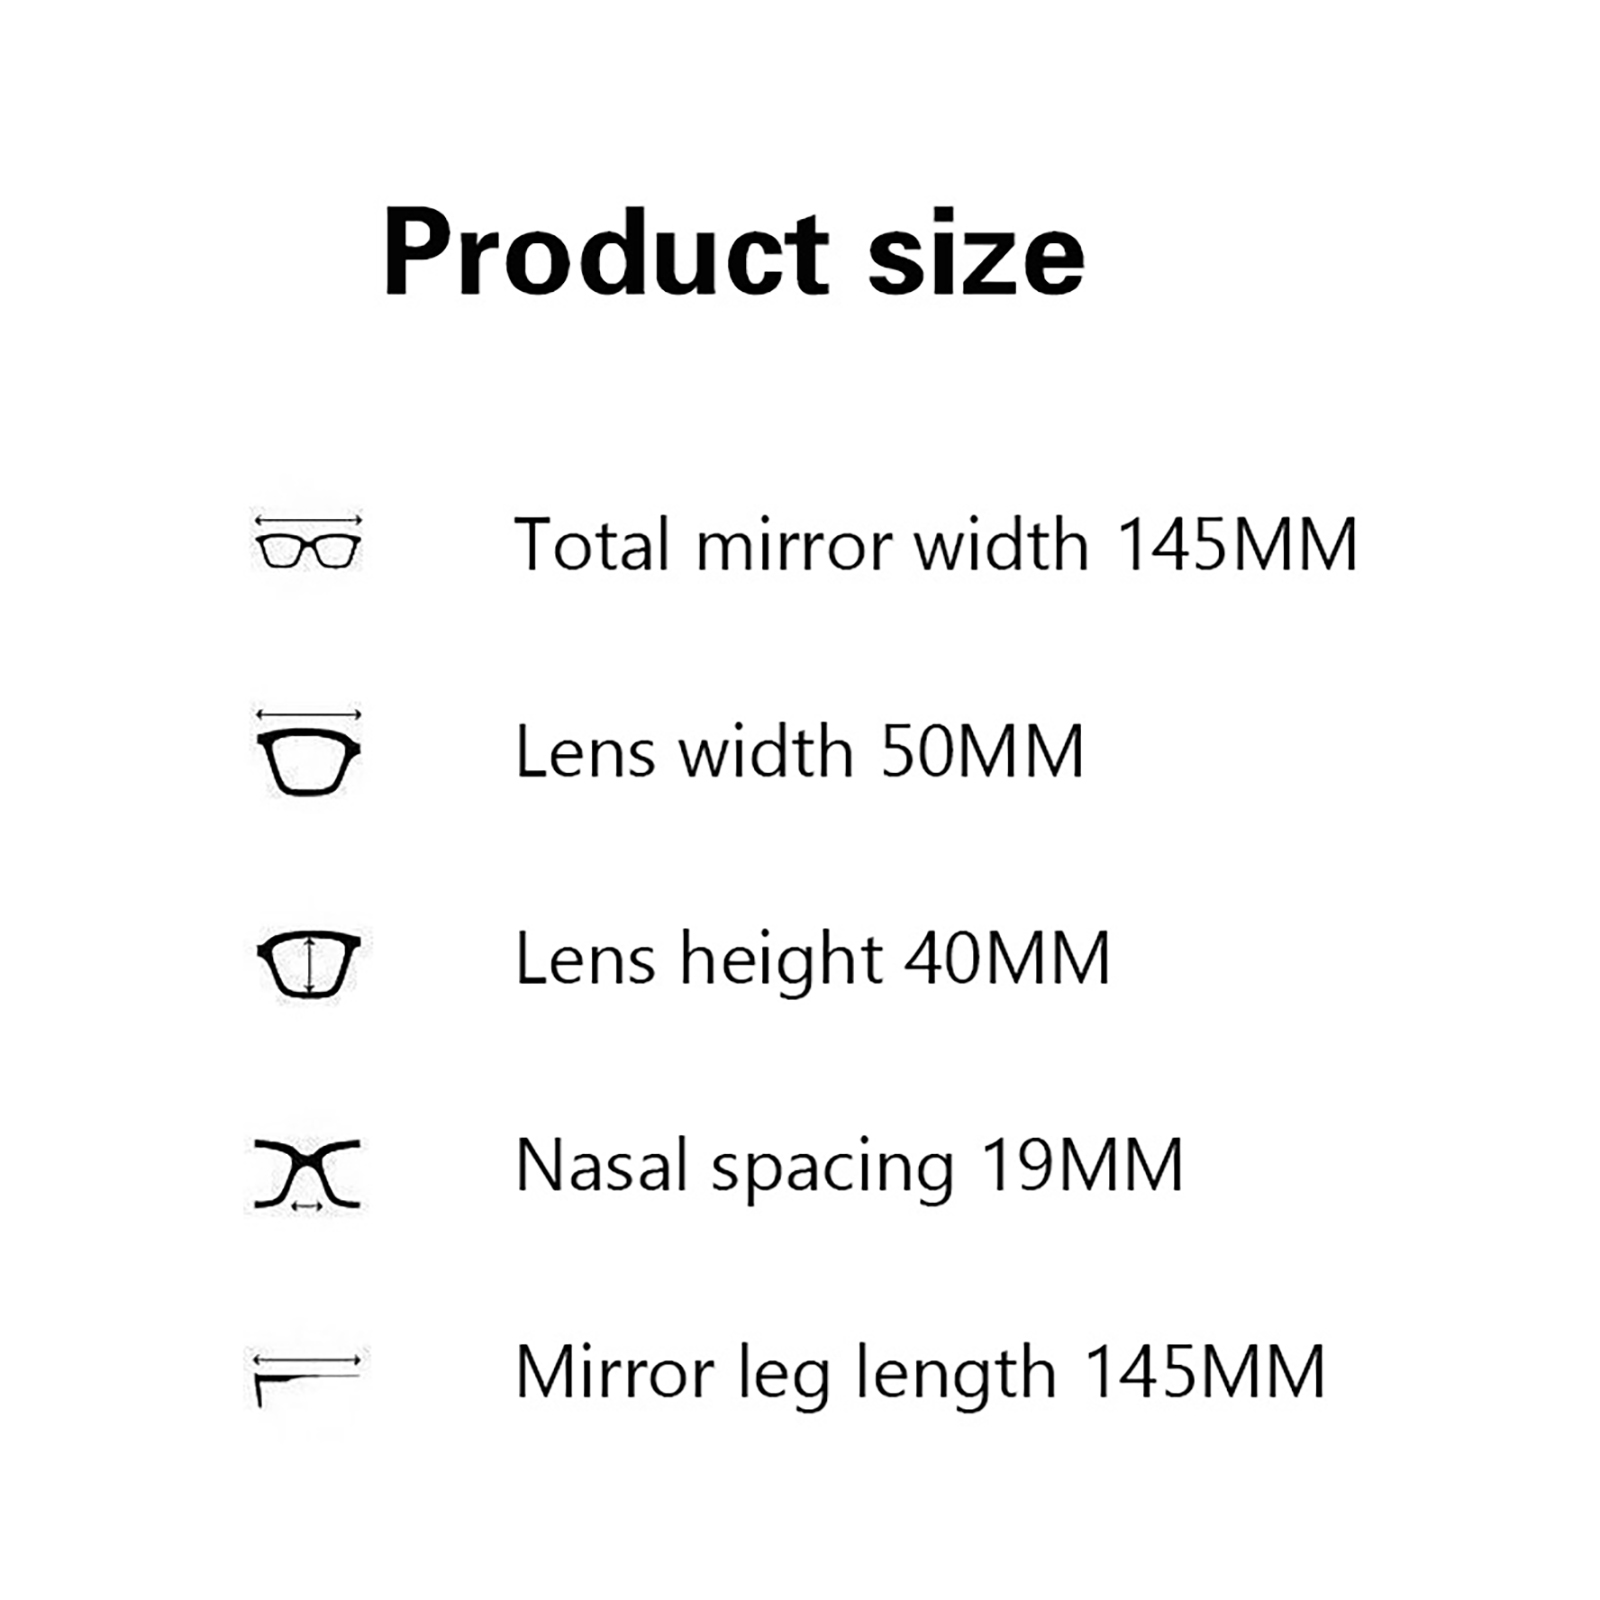Select the "Lens width" label text

[684, 752]
